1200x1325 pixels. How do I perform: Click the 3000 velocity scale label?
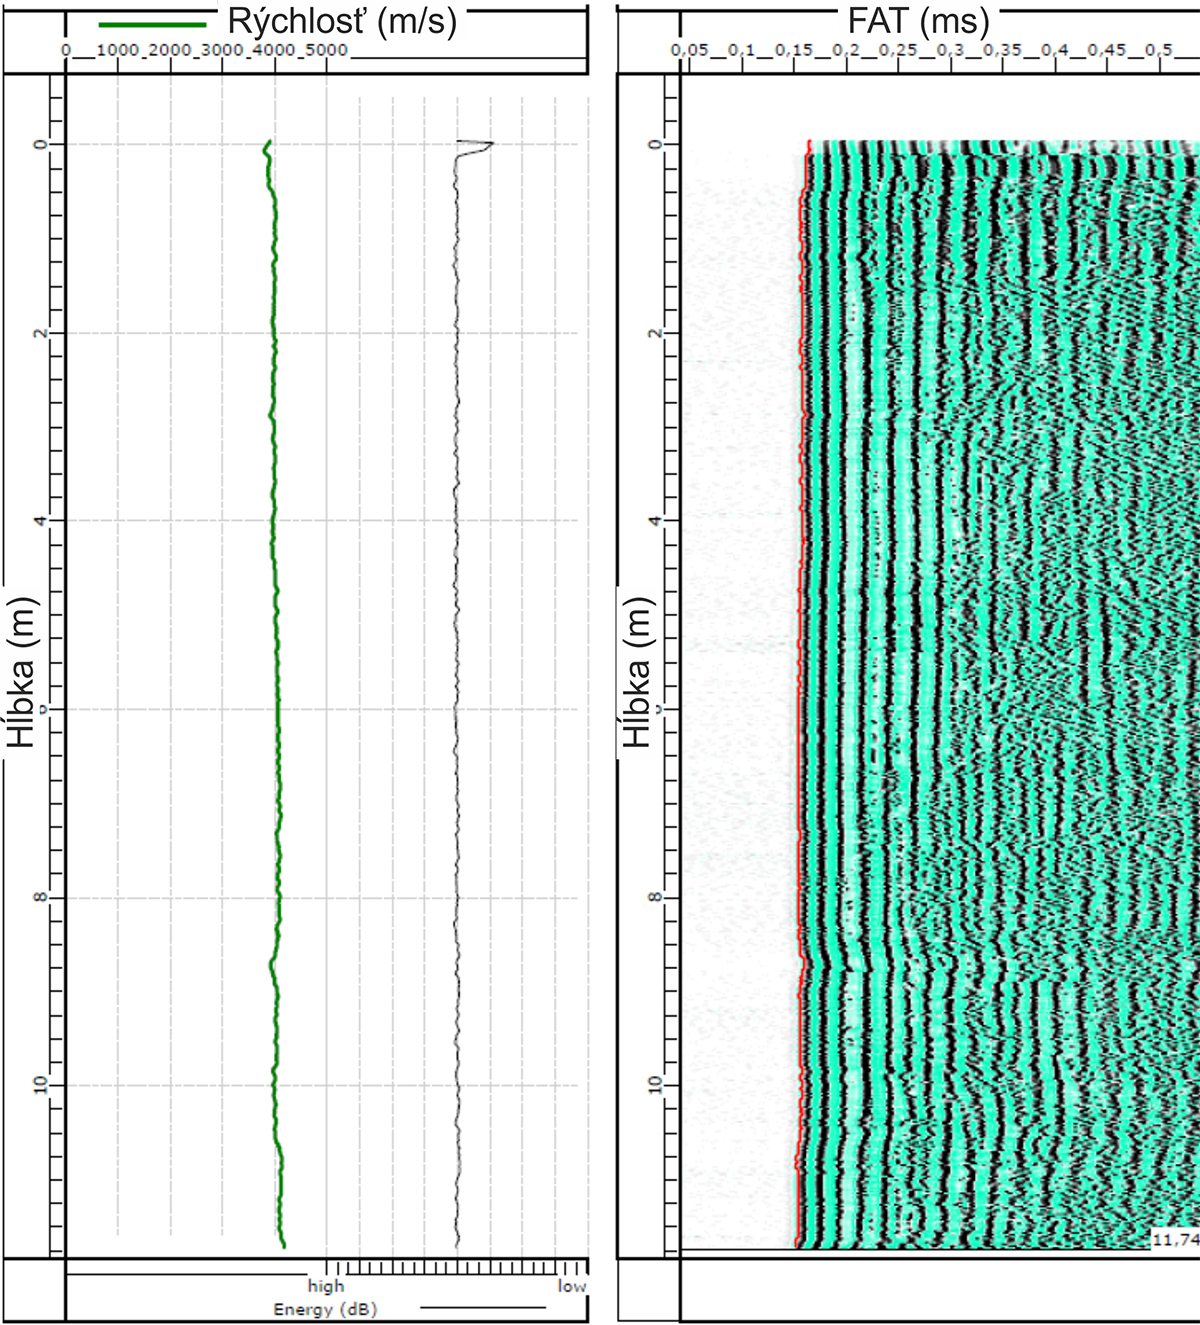222,50
